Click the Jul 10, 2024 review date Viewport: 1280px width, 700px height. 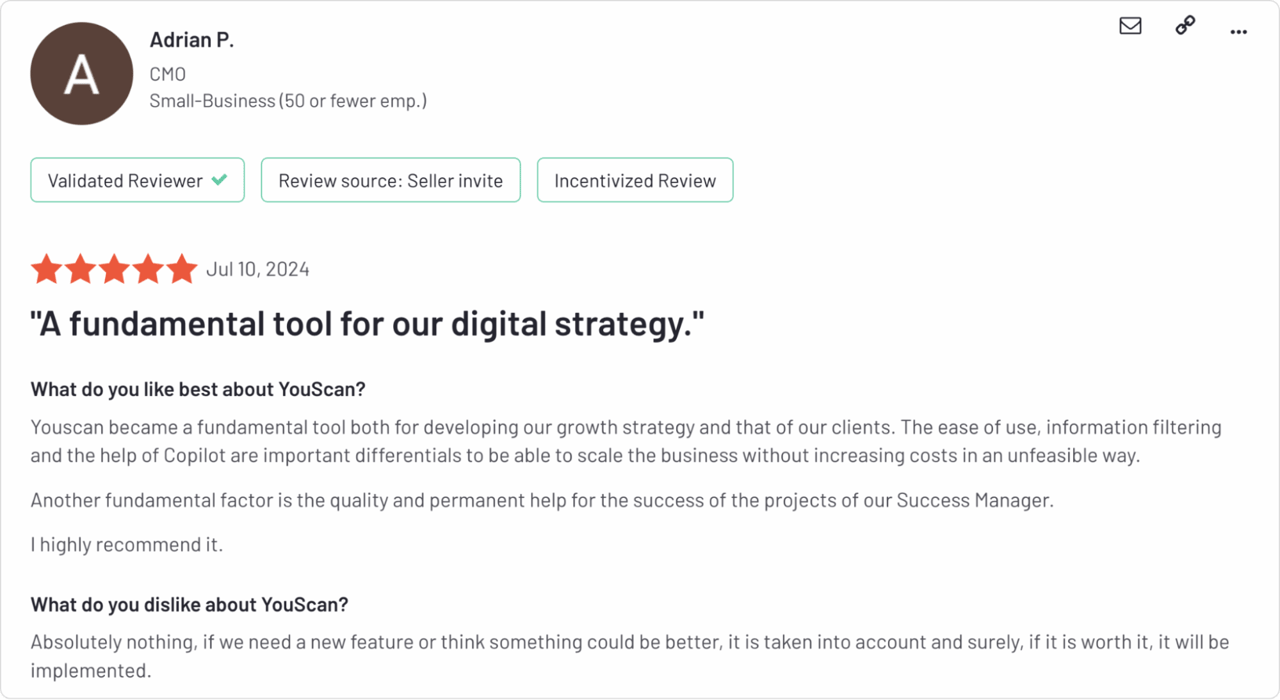[257, 269]
